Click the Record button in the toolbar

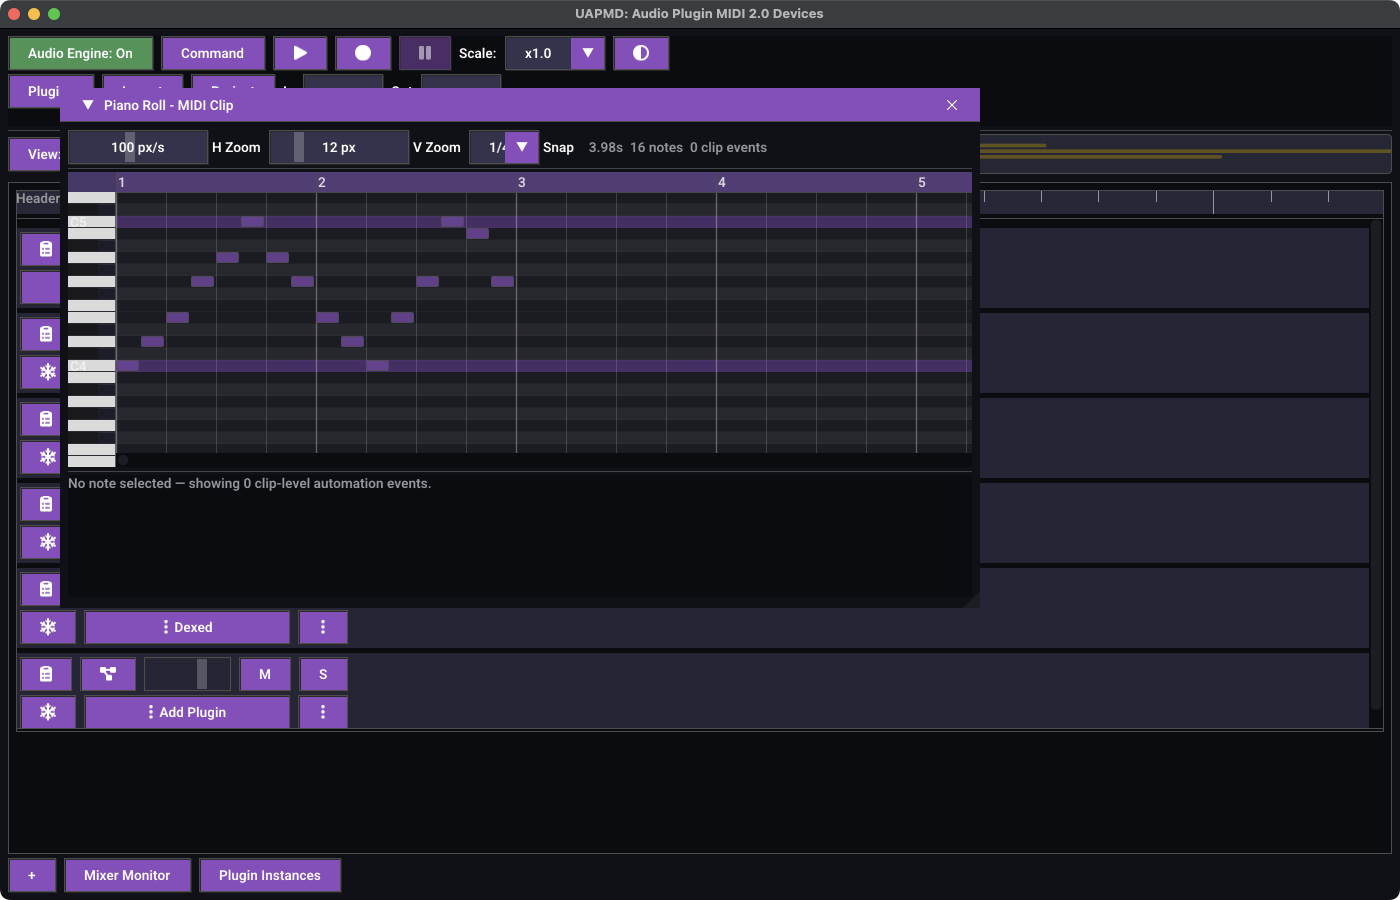pos(363,53)
